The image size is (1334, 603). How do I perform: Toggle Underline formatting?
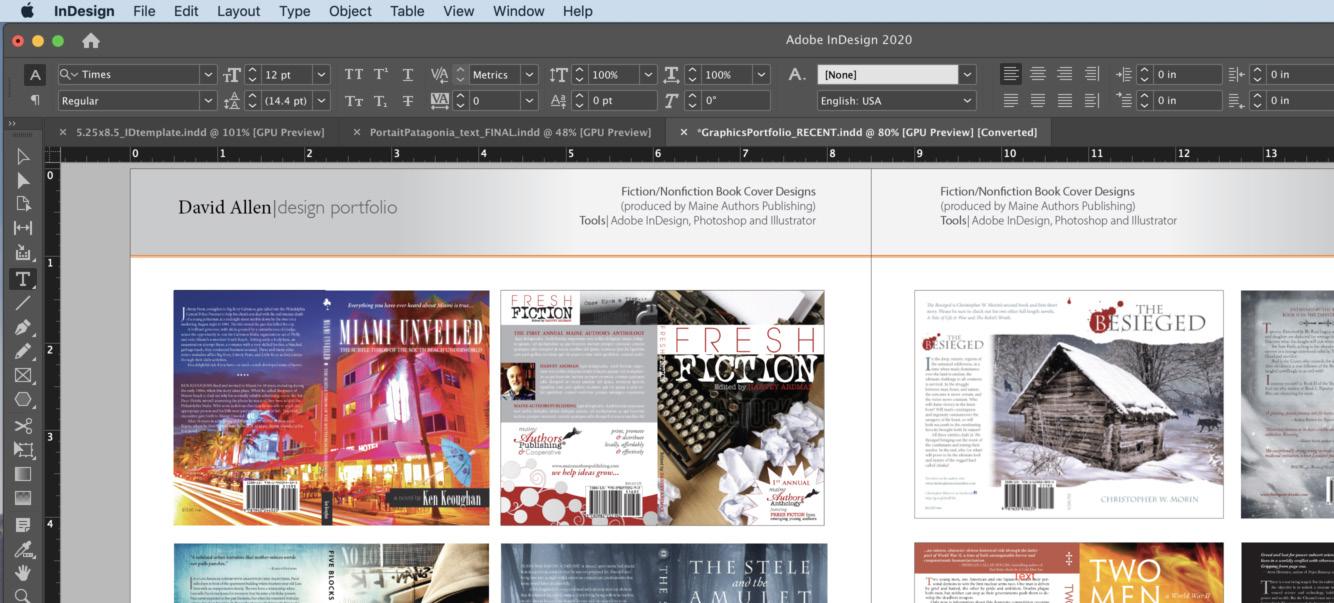[408, 75]
